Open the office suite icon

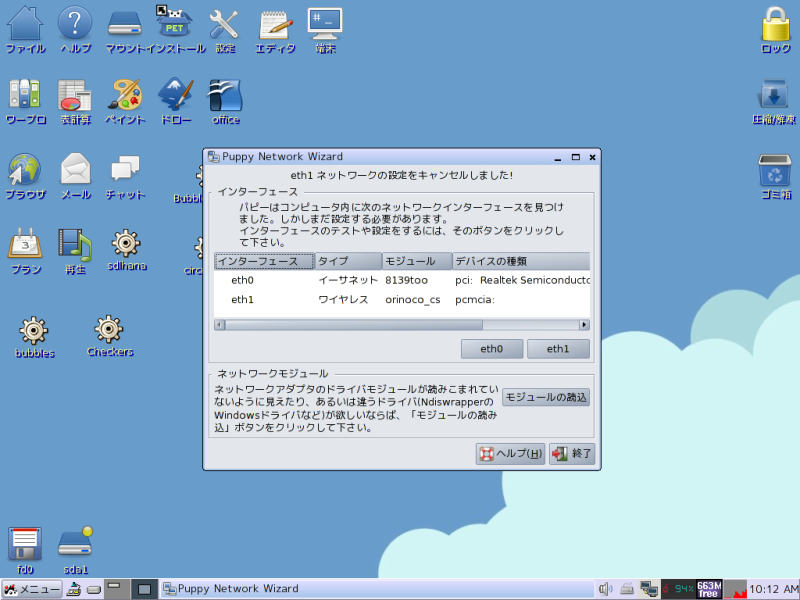(225, 94)
